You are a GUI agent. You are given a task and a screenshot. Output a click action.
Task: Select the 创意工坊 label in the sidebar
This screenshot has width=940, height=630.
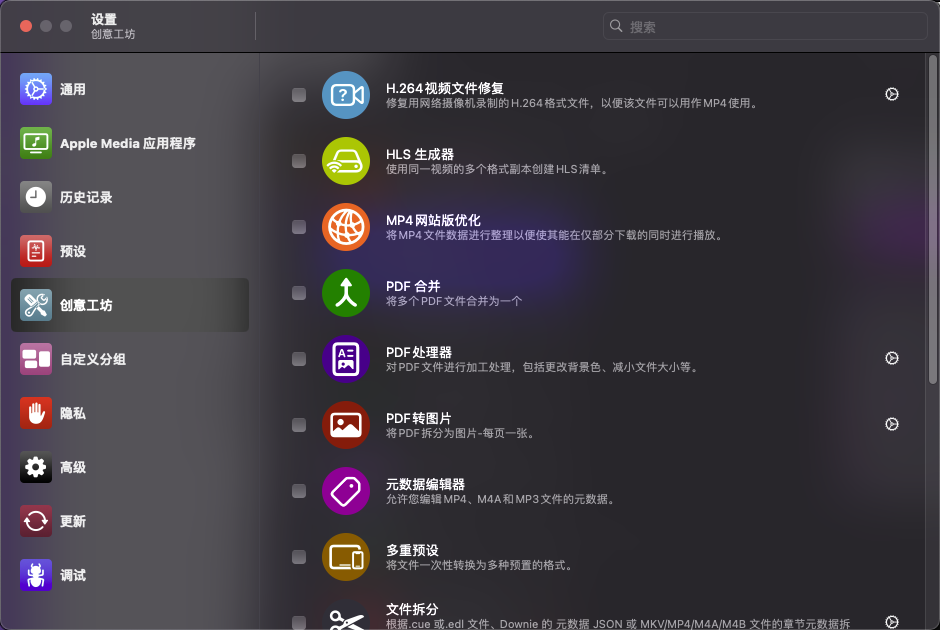[x=86, y=305]
